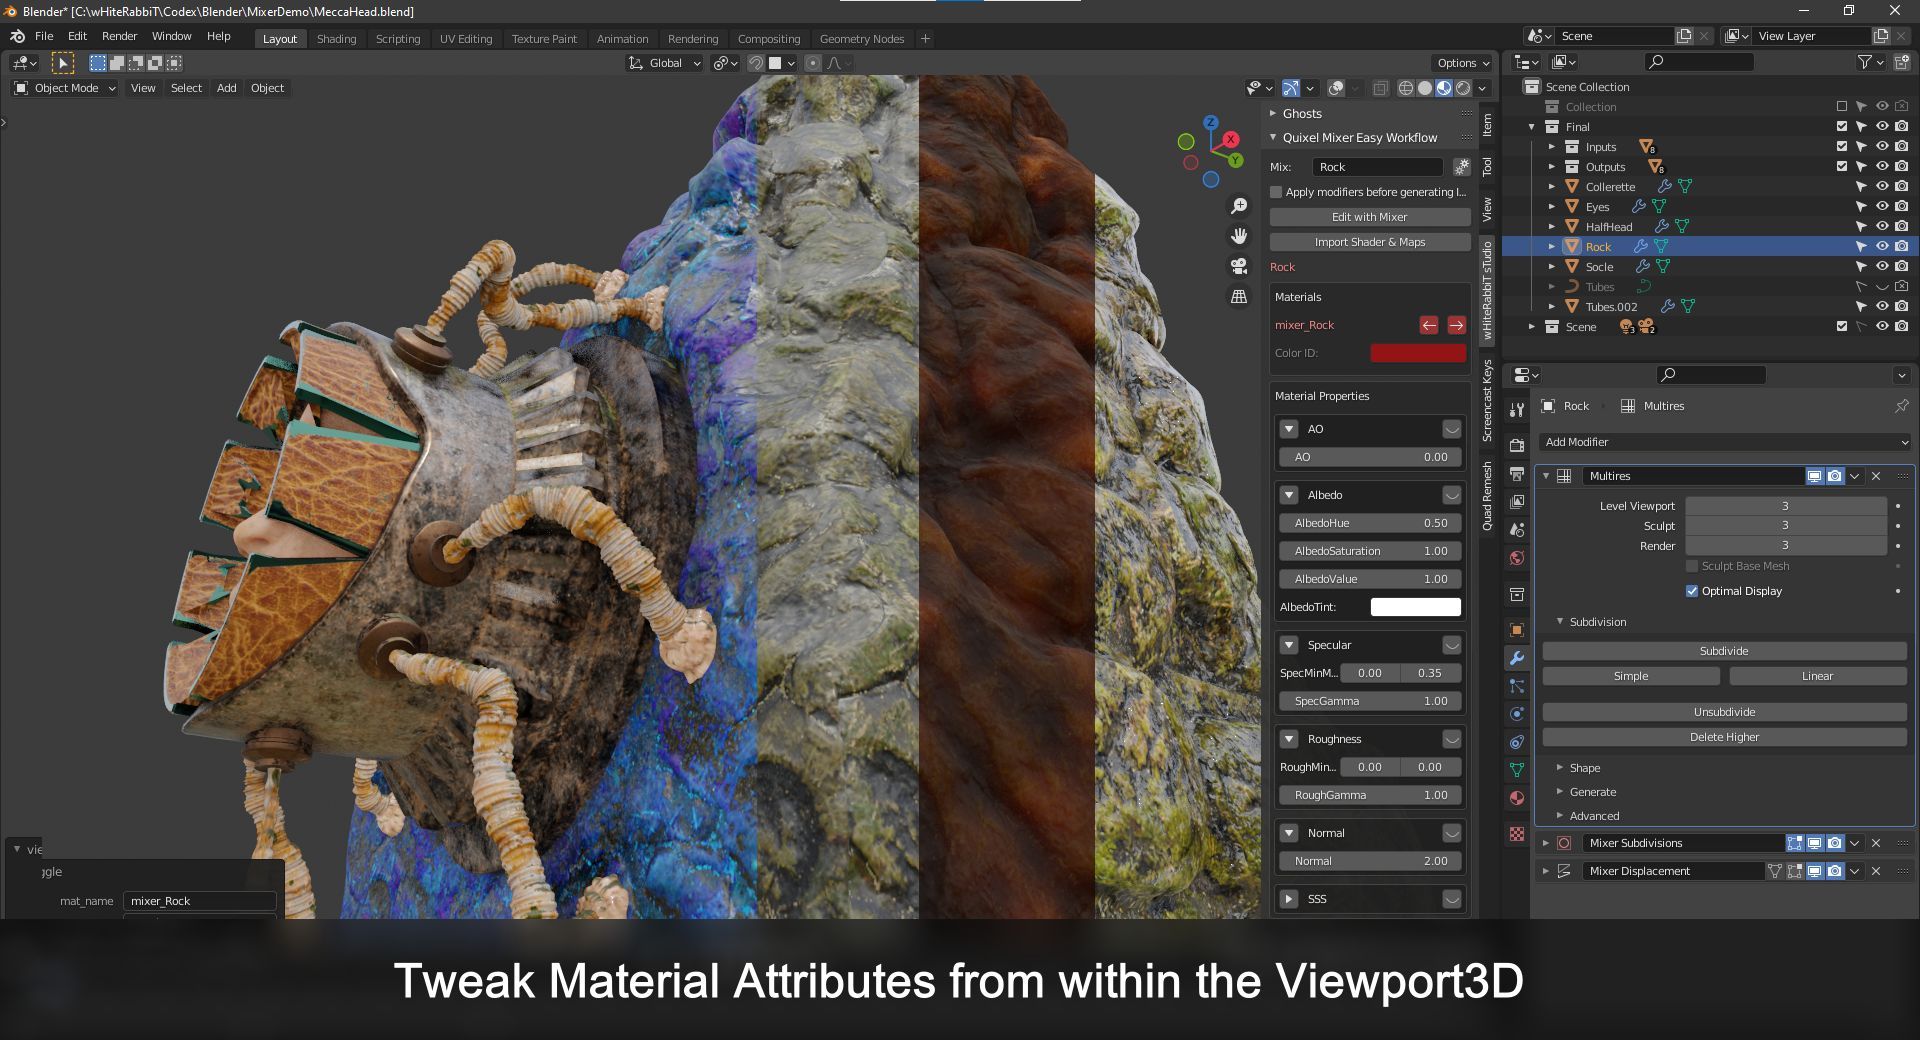Open the Object Mode dropdown
Screen dimensions: 1920x1040
[64, 88]
